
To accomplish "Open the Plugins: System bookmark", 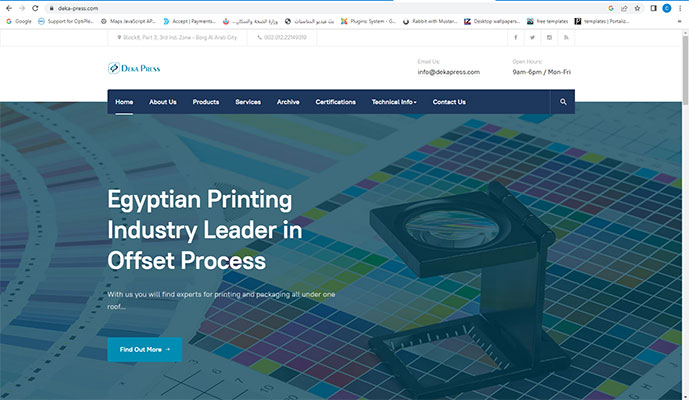I will point(368,21).
